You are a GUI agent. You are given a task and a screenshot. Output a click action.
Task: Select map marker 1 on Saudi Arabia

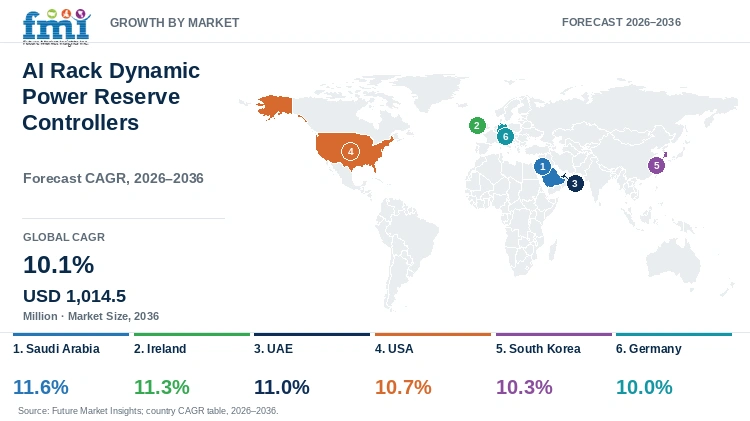[542, 166]
